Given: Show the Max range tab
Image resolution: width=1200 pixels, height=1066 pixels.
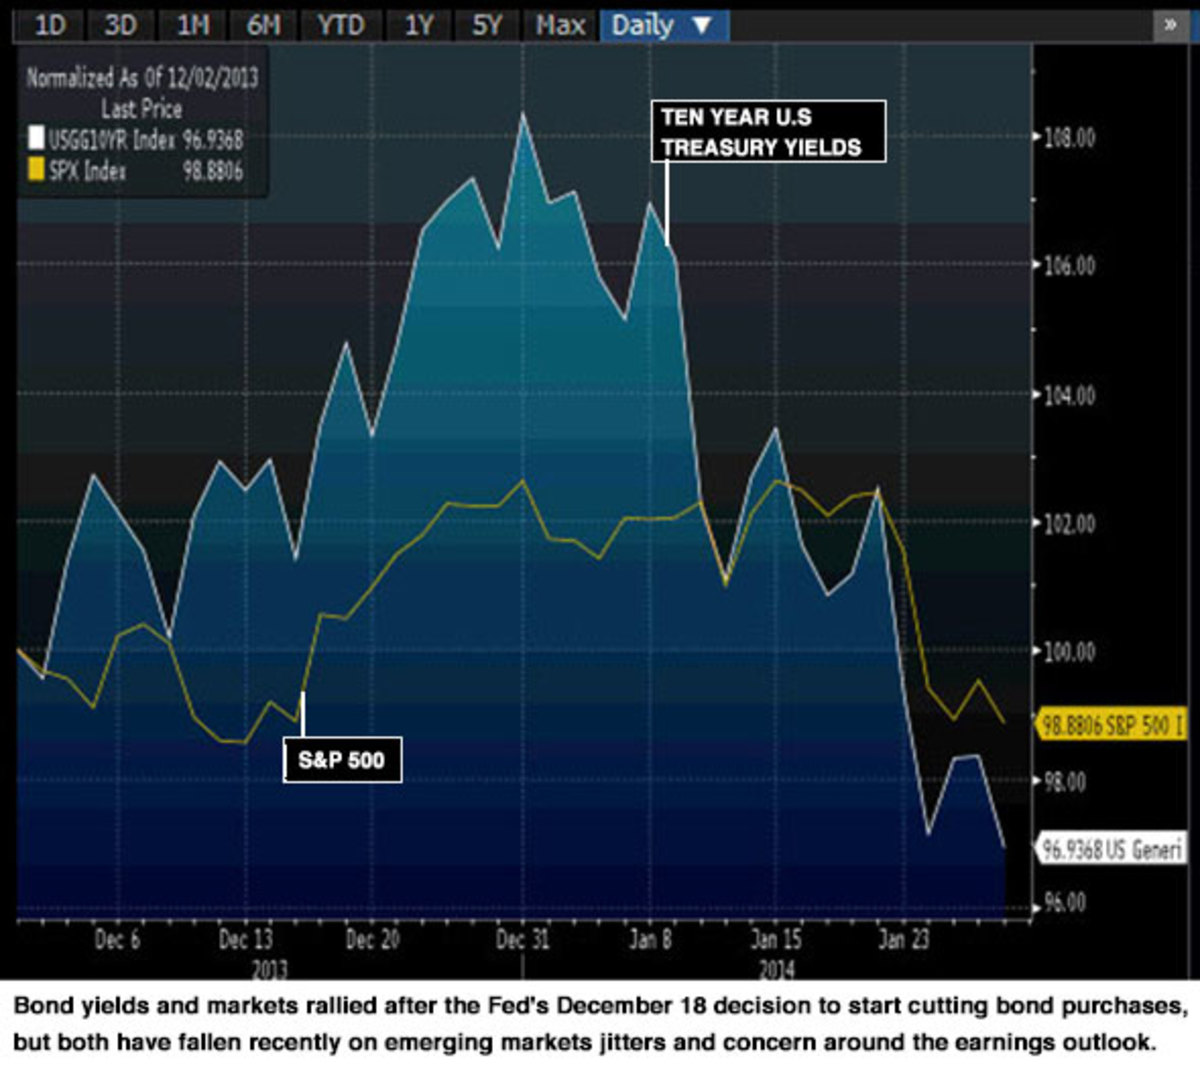Looking at the screenshot, I should [x=560, y=25].
